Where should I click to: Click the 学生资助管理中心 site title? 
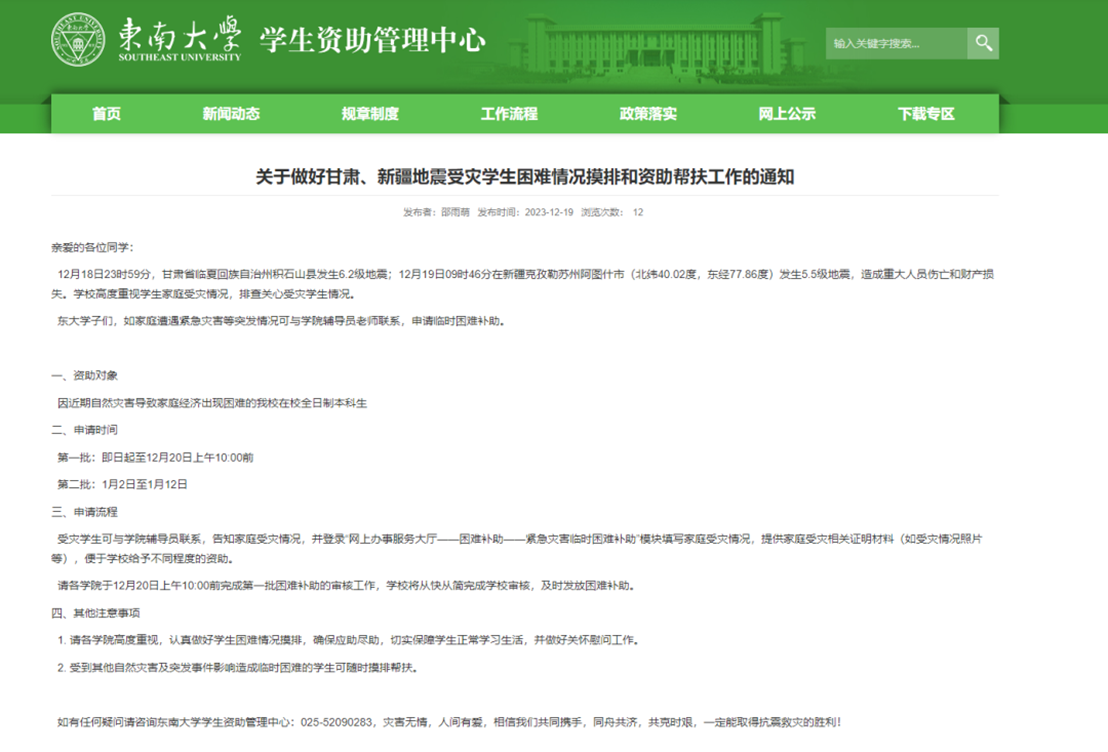point(373,40)
